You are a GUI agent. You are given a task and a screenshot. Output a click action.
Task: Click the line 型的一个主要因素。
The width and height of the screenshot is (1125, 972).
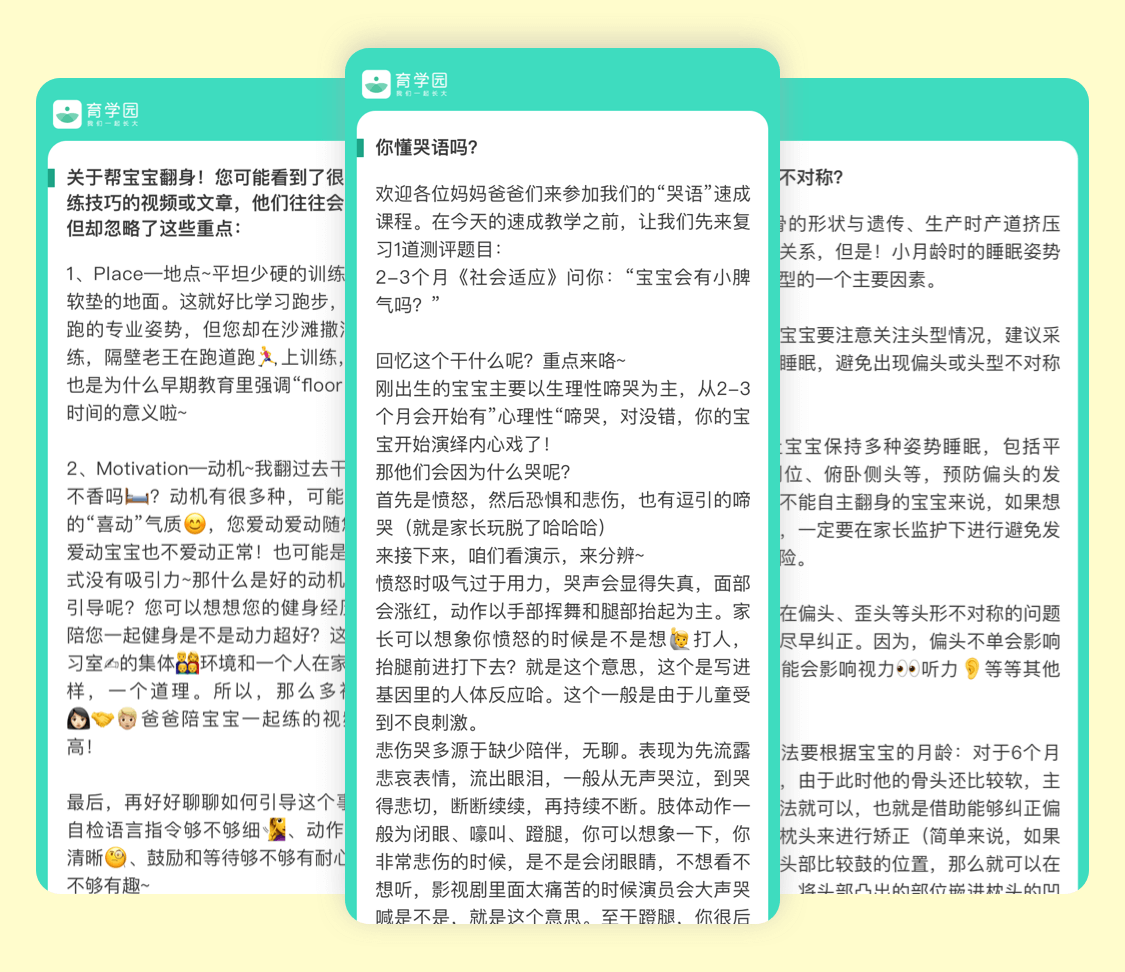(859, 279)
